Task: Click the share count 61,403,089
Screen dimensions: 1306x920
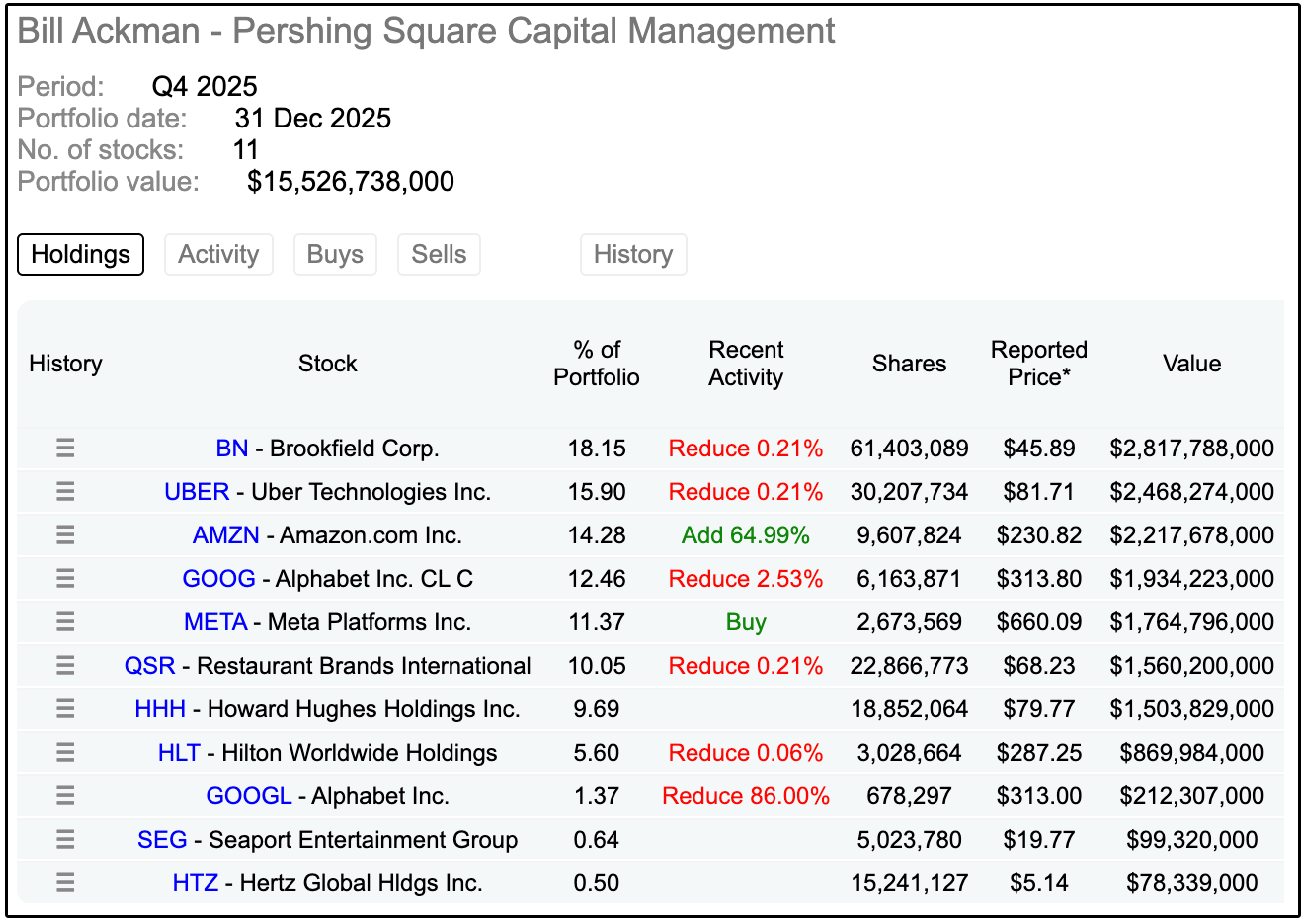Action: pyautogui.click(x=909, y=448)
